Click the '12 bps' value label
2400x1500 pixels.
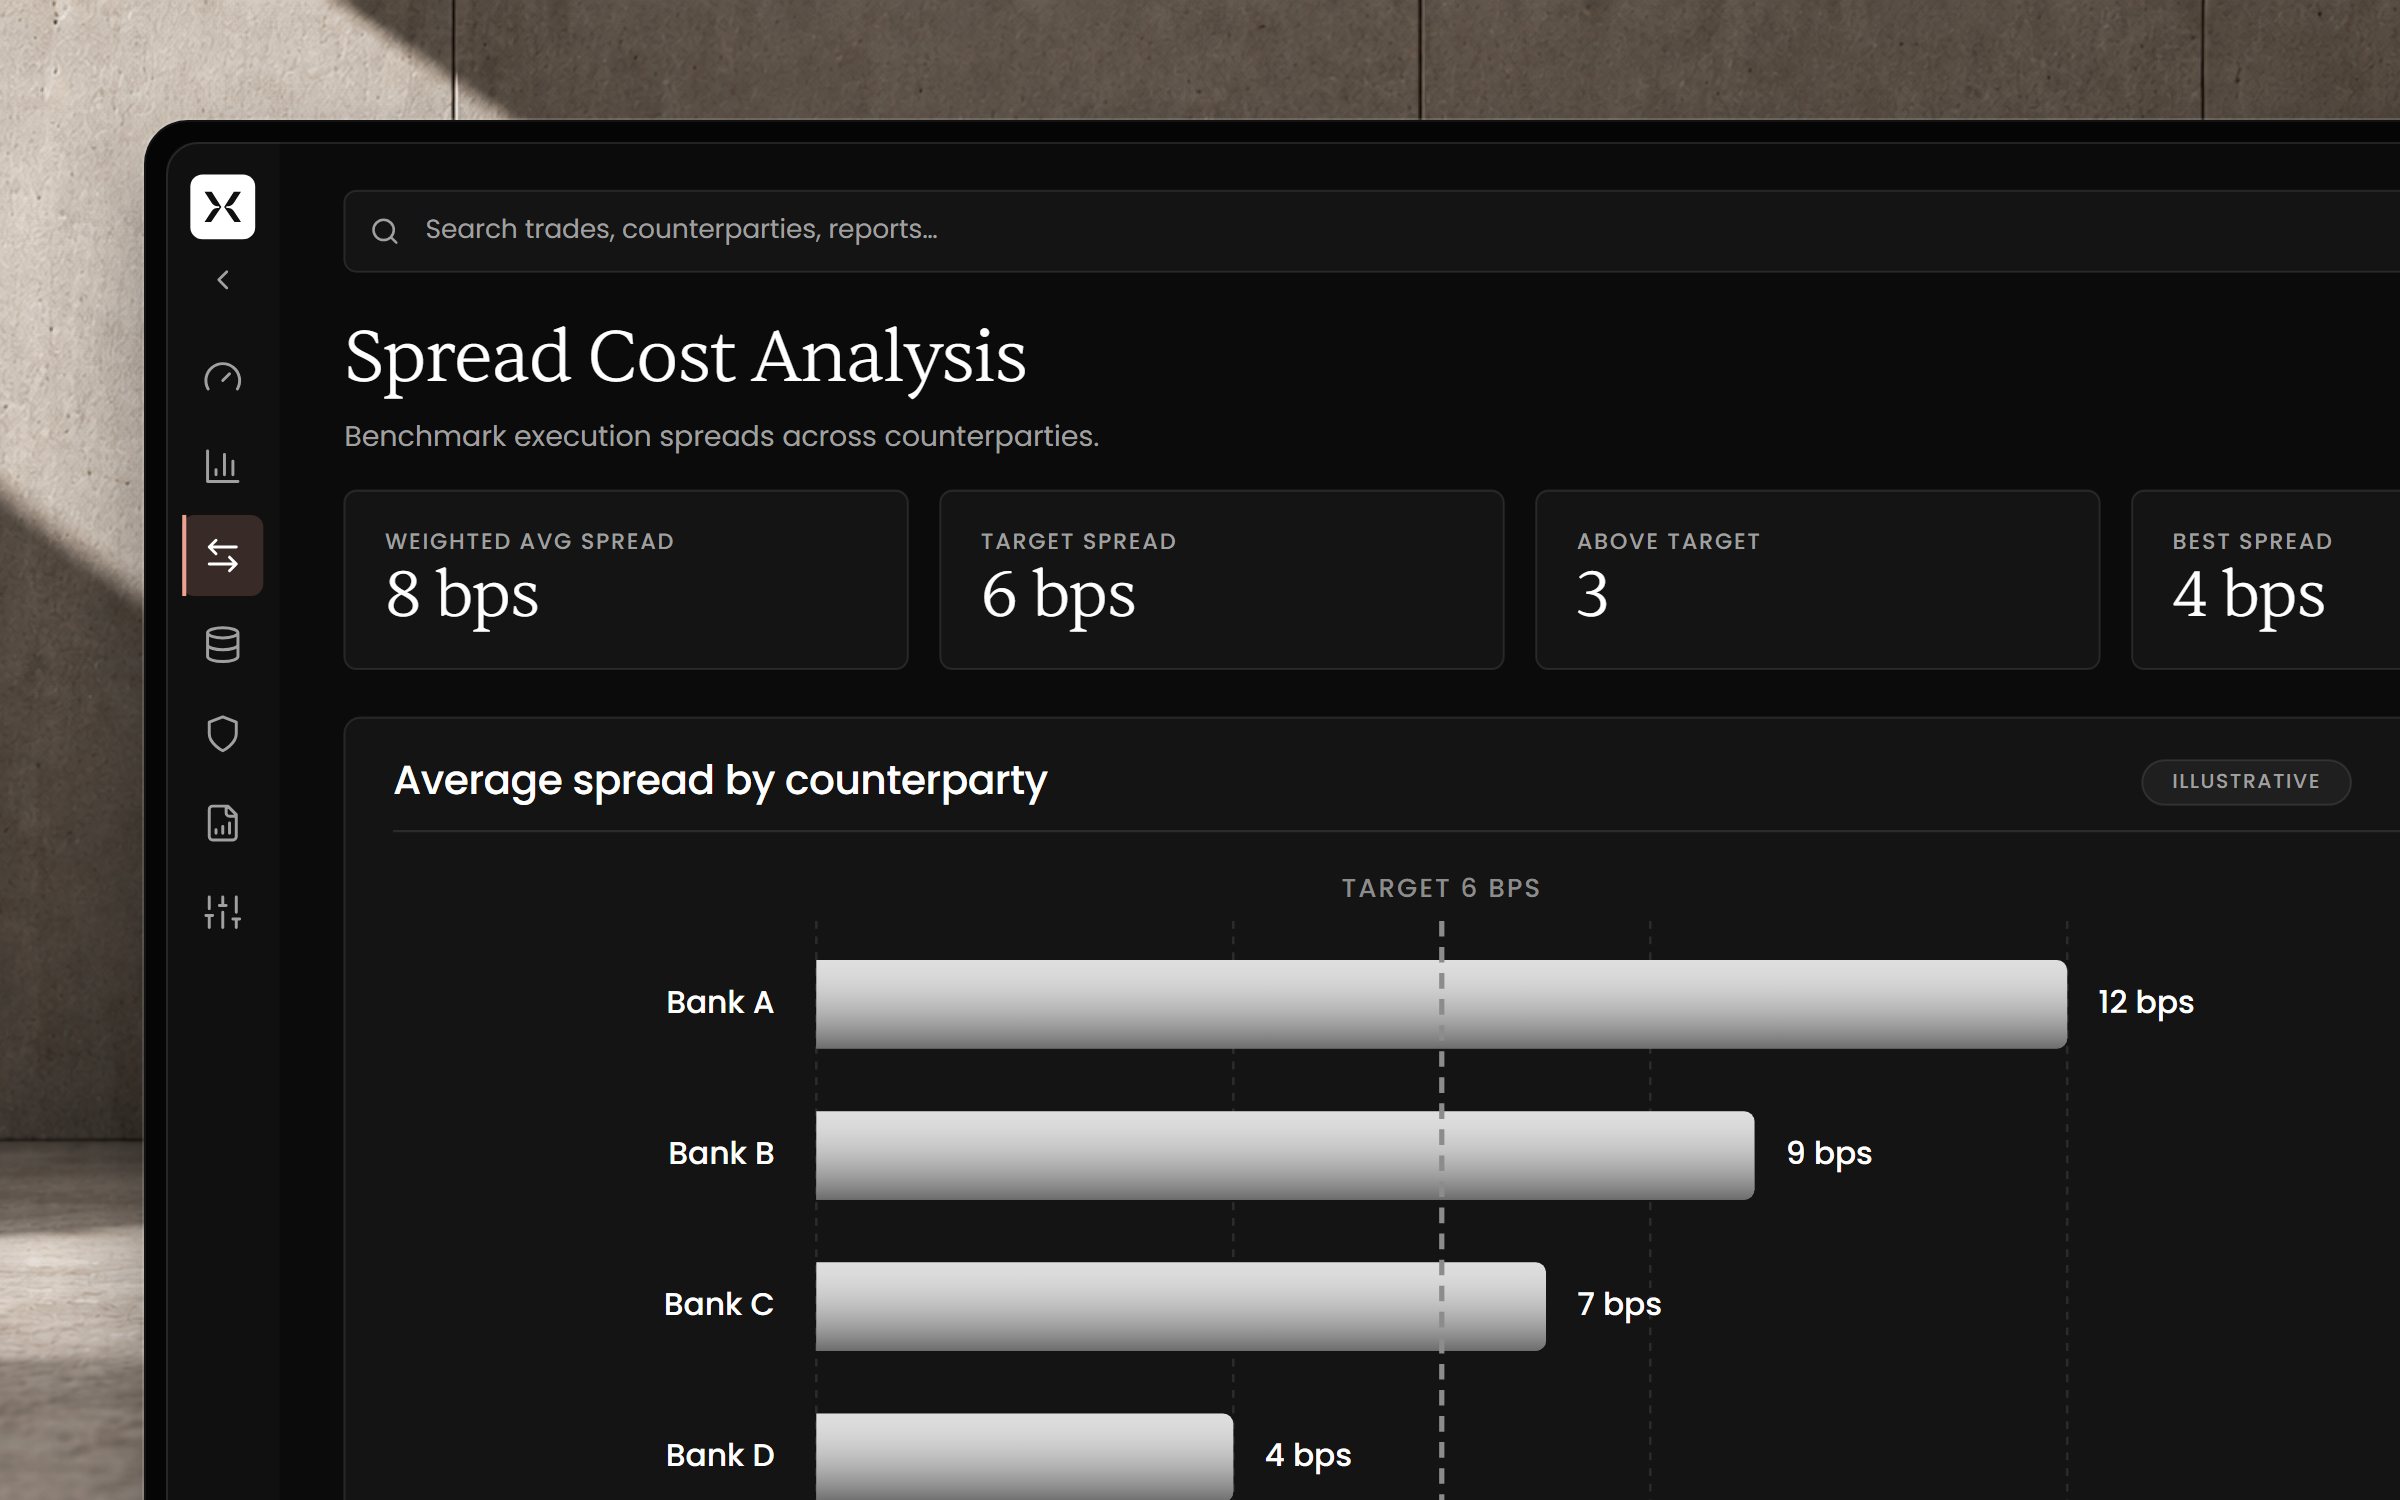[2146, 1003]
